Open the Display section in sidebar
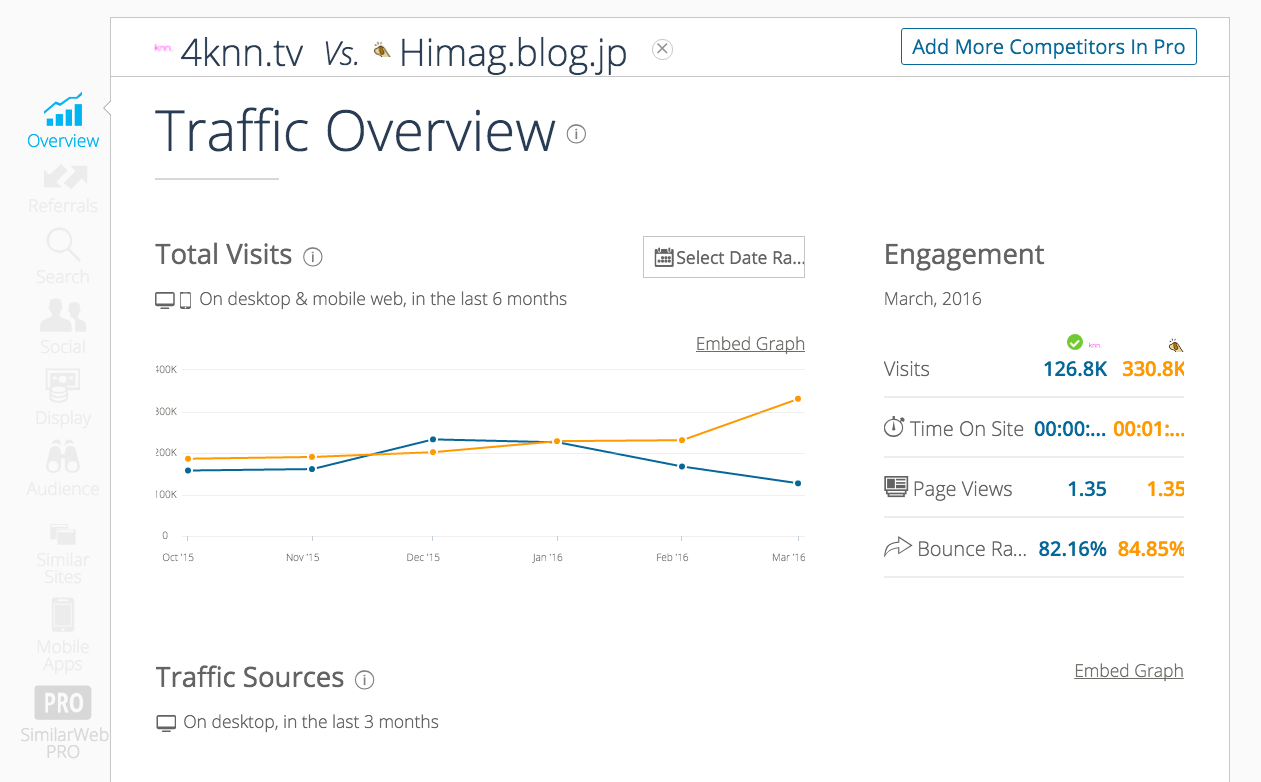The height and width of the screenshot is (782, 1261). pos(63,398)
